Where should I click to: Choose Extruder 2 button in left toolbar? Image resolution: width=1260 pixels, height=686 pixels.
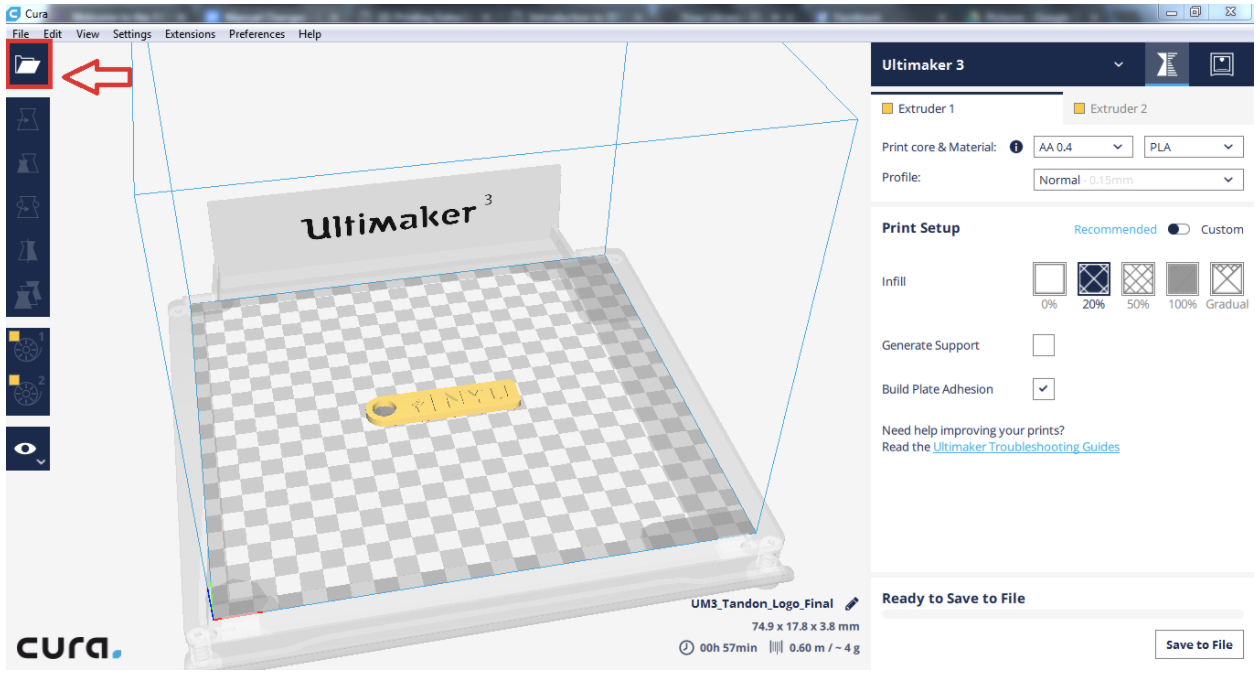28,393
